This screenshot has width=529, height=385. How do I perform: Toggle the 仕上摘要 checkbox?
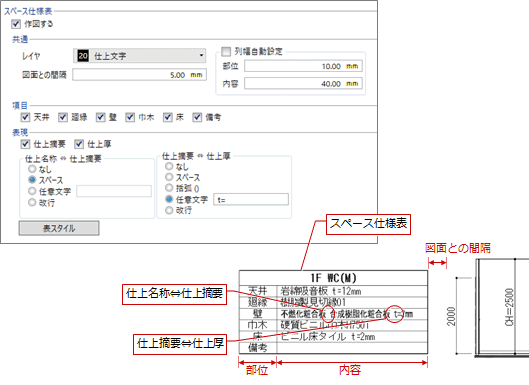(25, 144)
